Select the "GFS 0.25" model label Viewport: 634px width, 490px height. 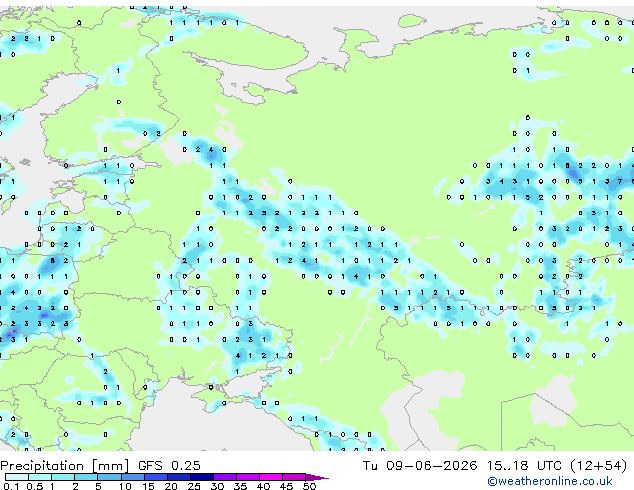169,466
